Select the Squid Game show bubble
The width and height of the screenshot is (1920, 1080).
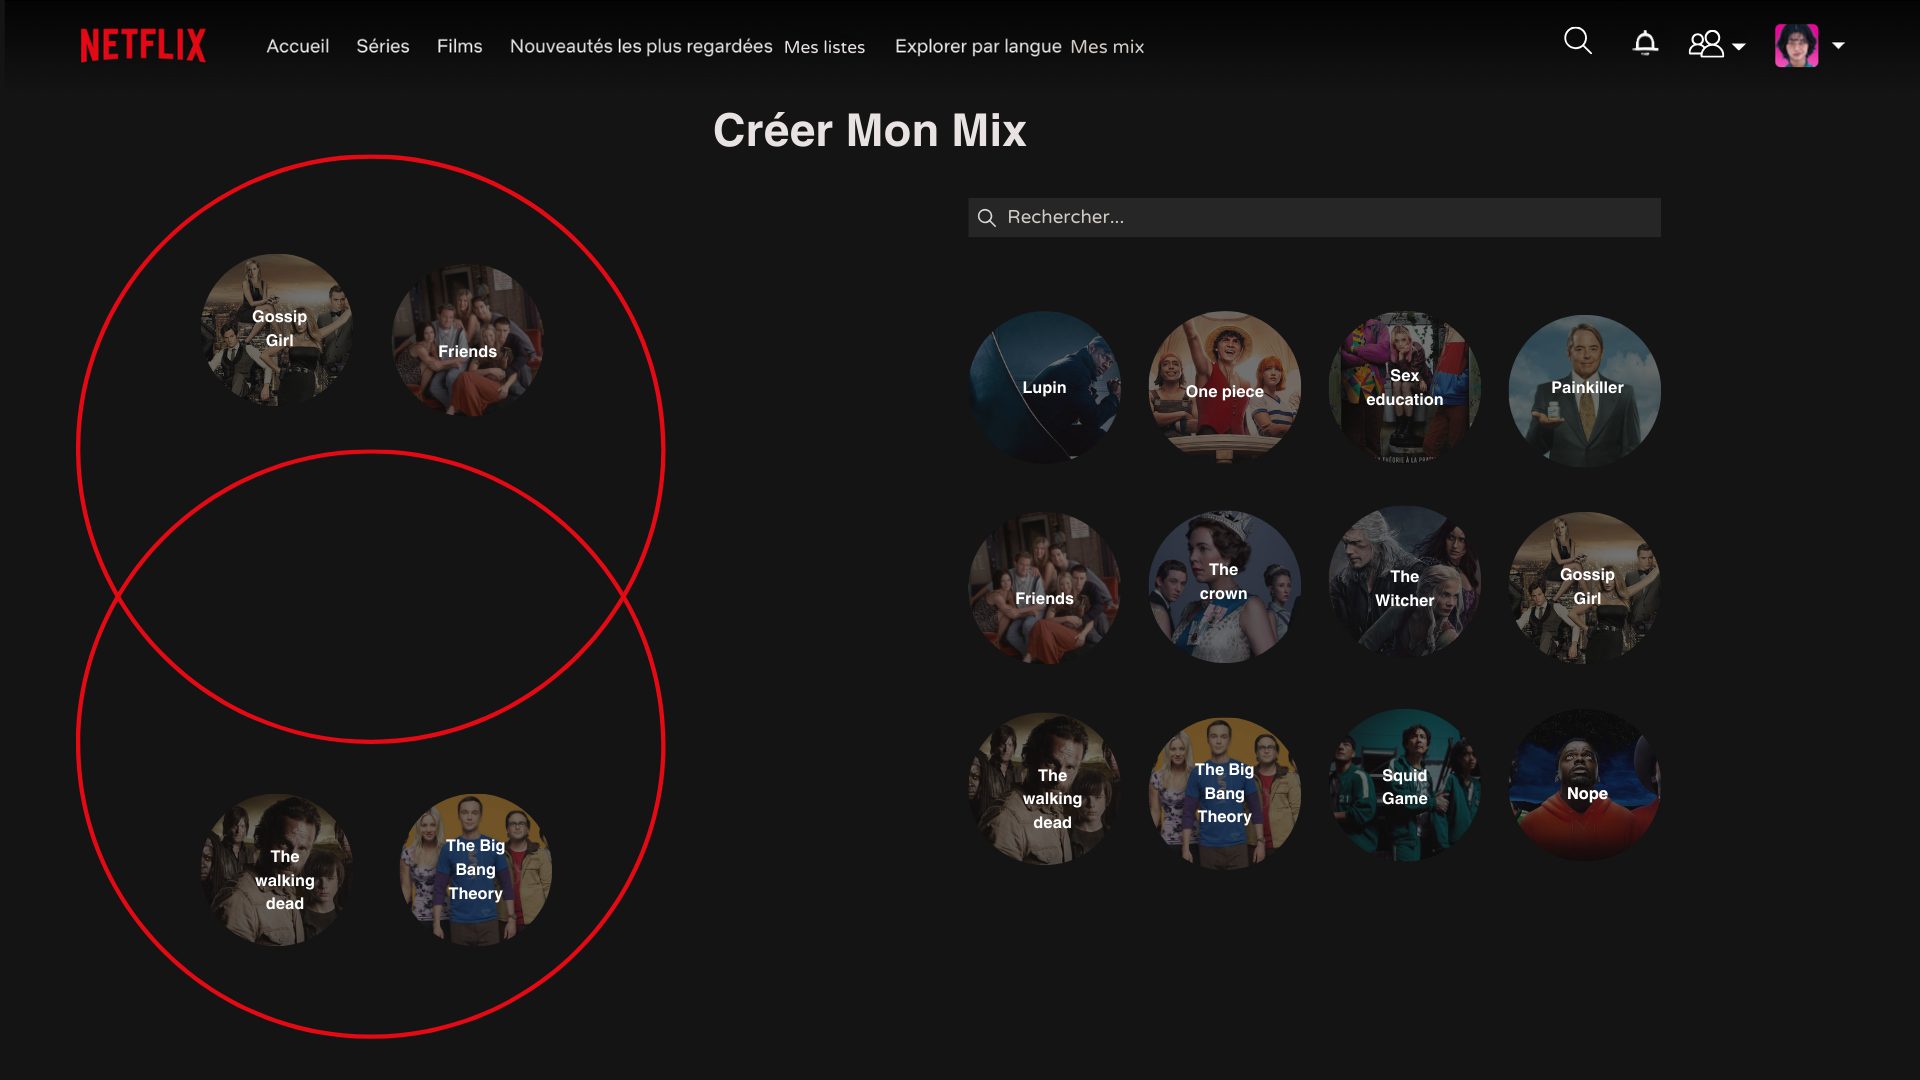(1404, 785)
